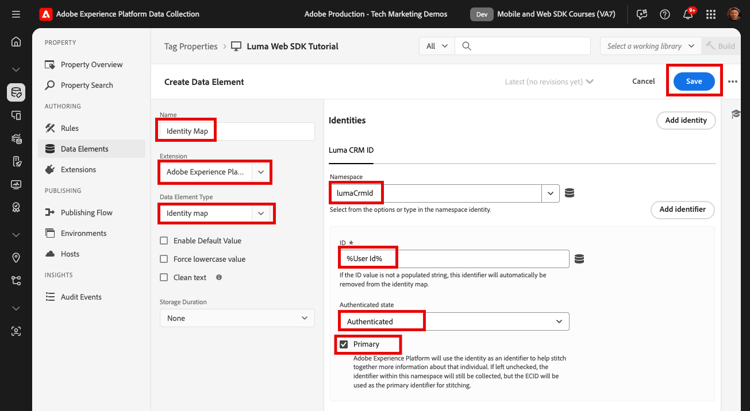
Task: Go to Tag Properties breadcrumb
Action: [191, 46]
